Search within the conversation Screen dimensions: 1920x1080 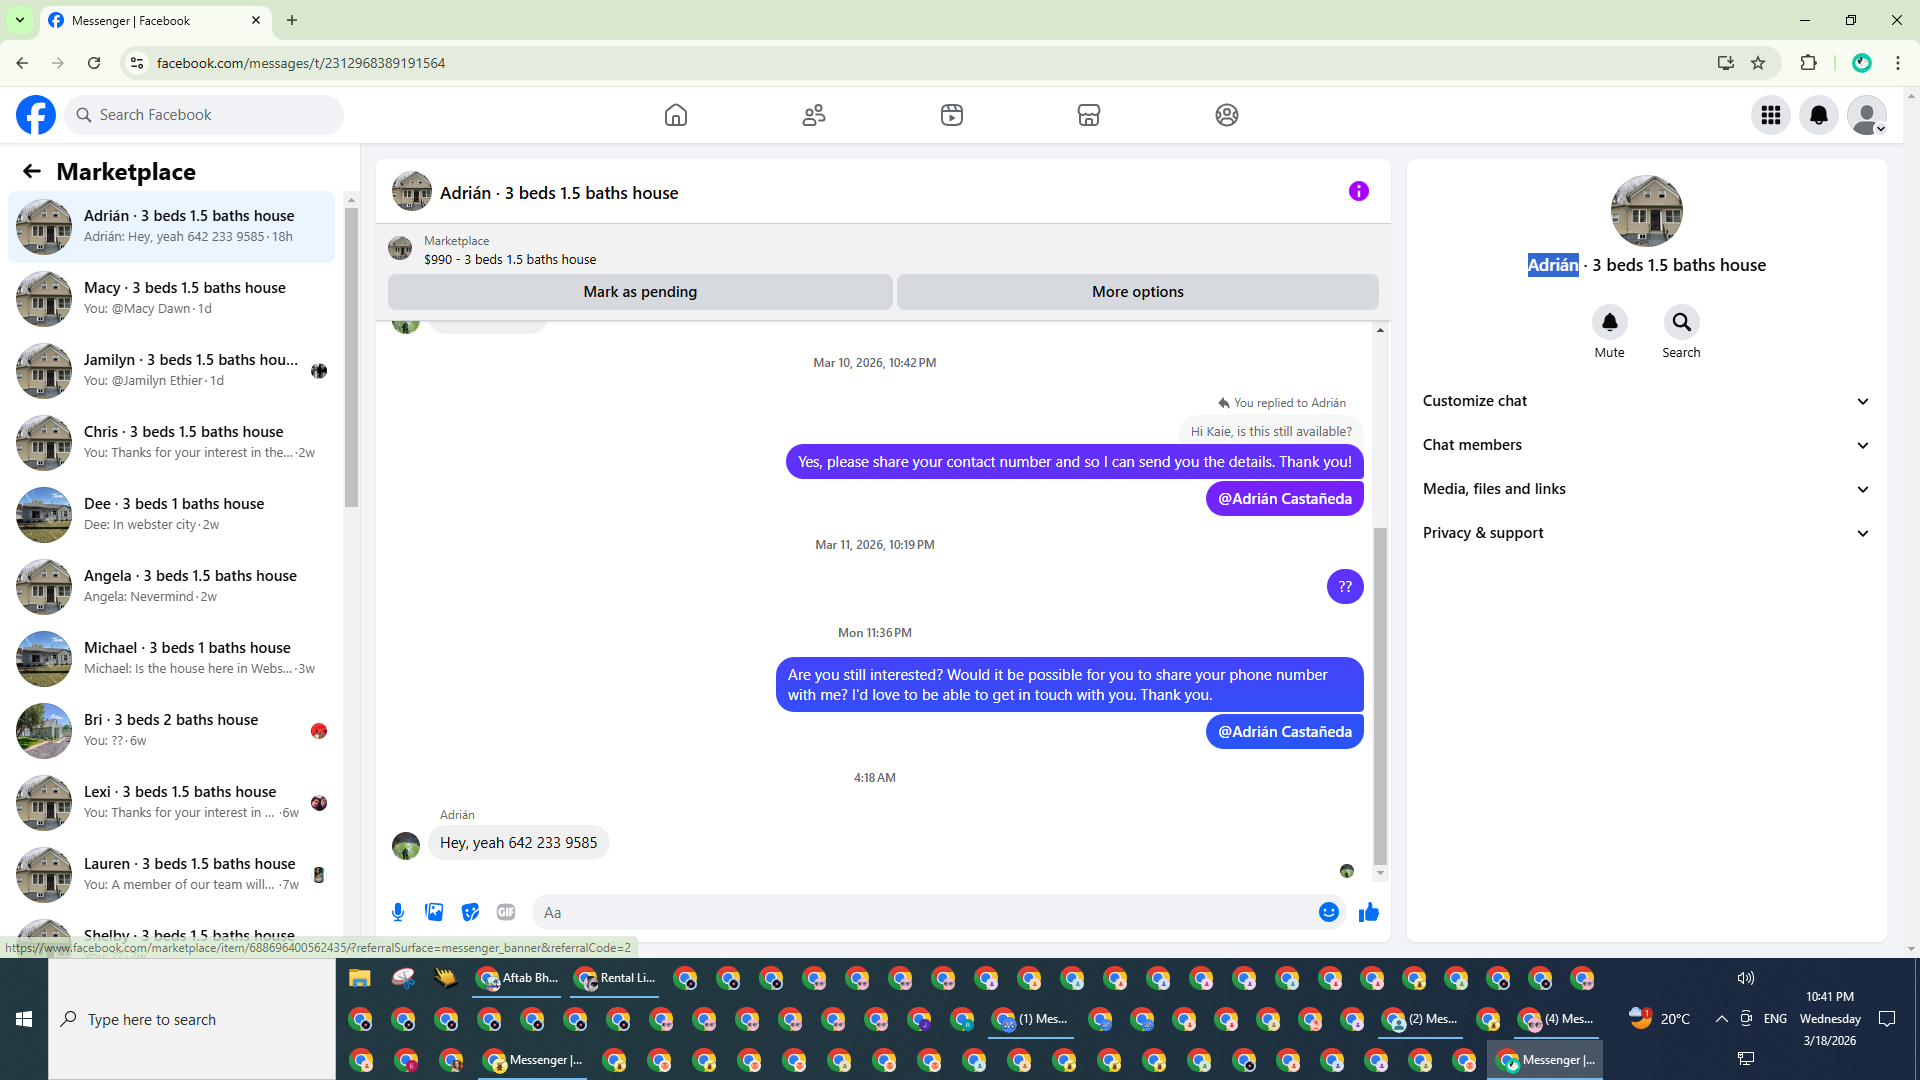(1681, 323)
